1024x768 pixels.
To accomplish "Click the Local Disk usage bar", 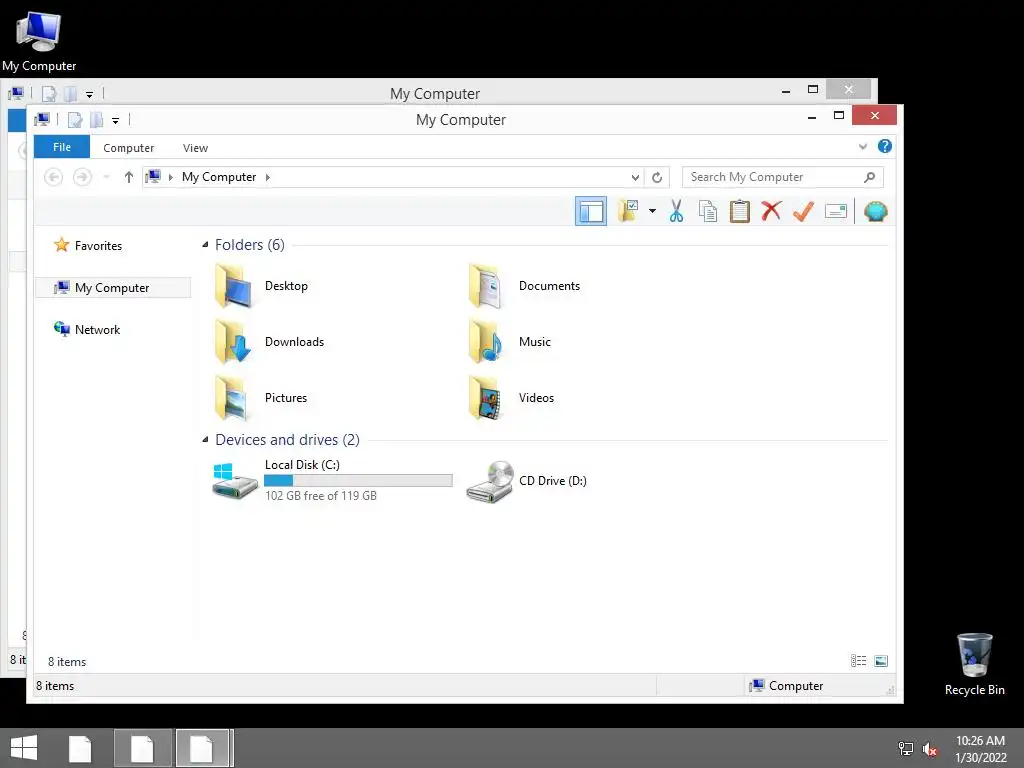I will (x=359, y=481).
